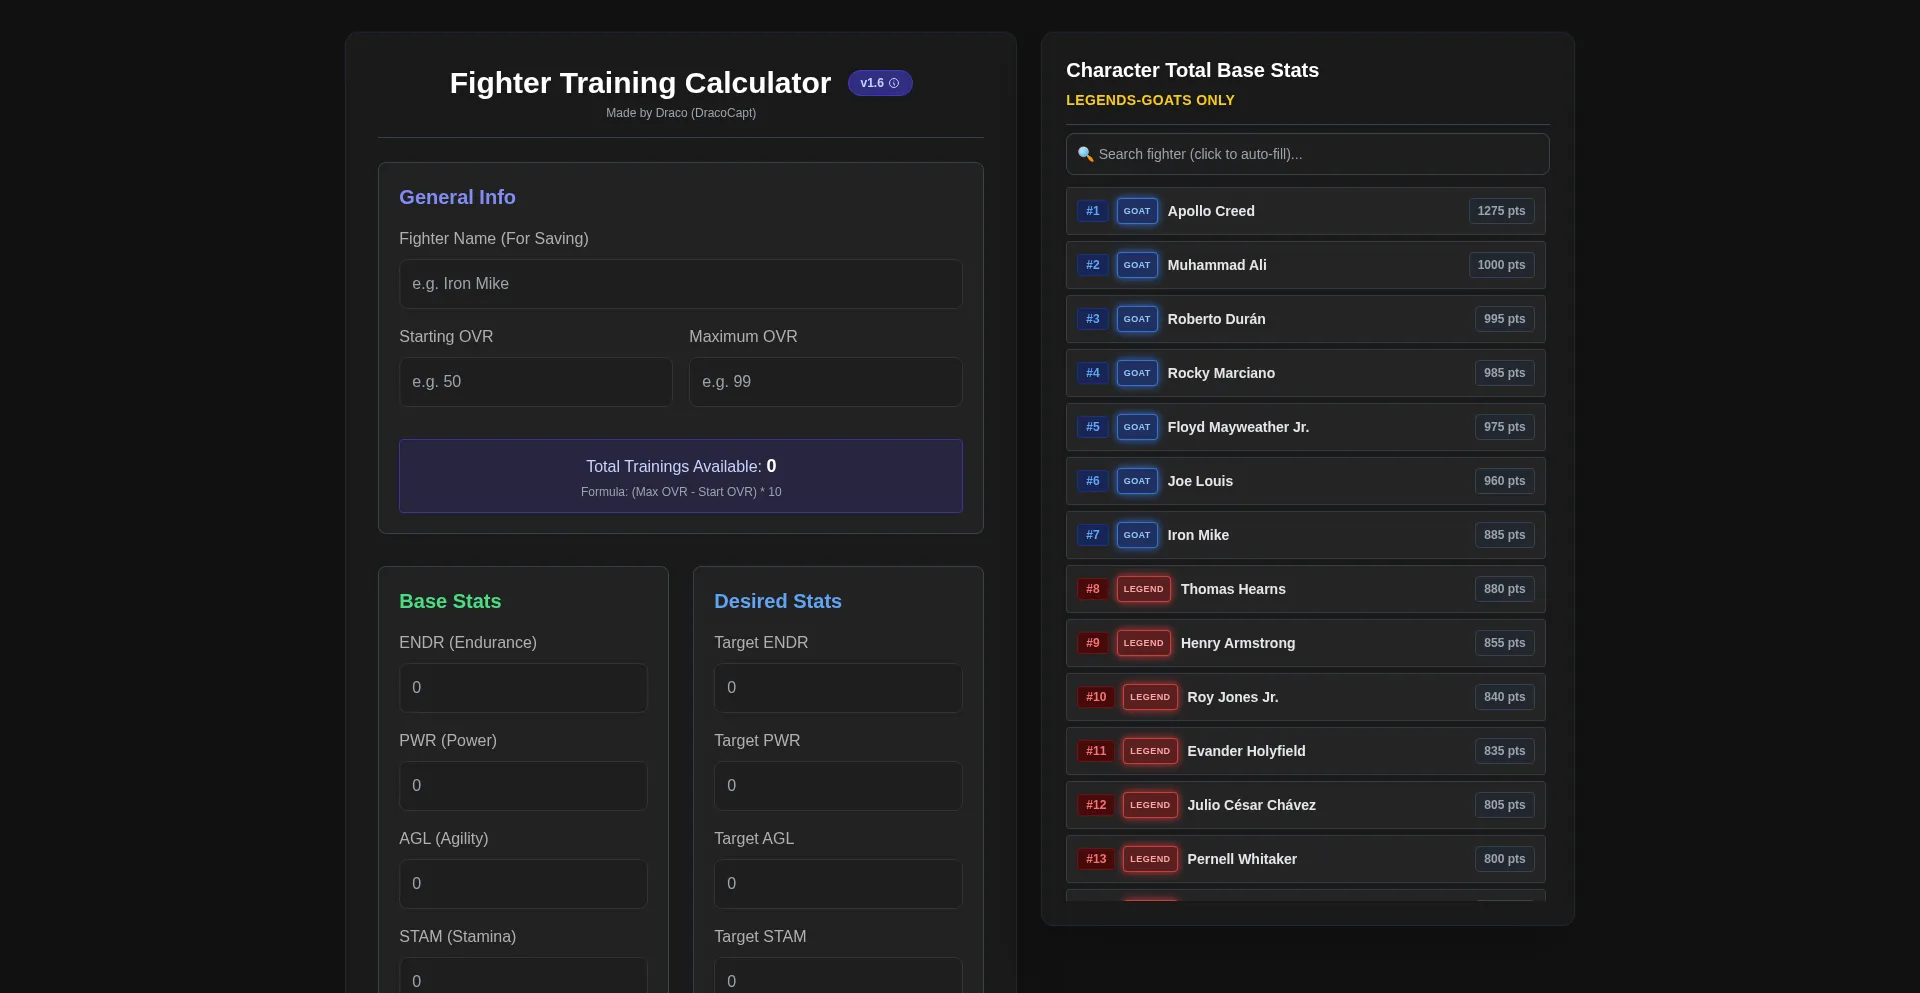This screenshot has width=1920, height=993.
Task: Click the Target ENDR field
Action: [838, 688]
